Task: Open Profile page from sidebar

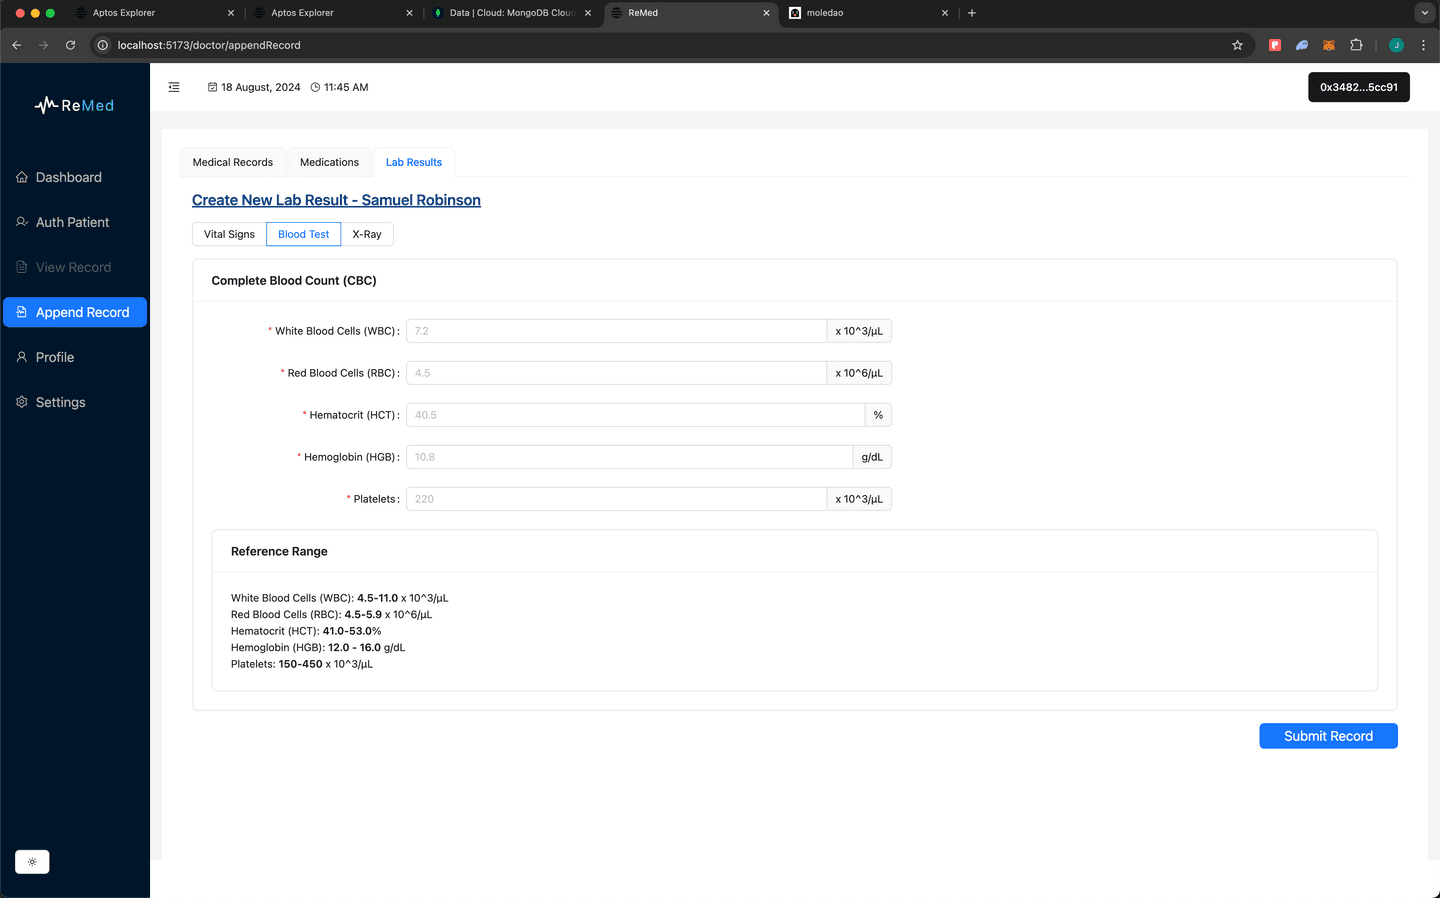Action: pyautogui.click(x=75, y=357)
